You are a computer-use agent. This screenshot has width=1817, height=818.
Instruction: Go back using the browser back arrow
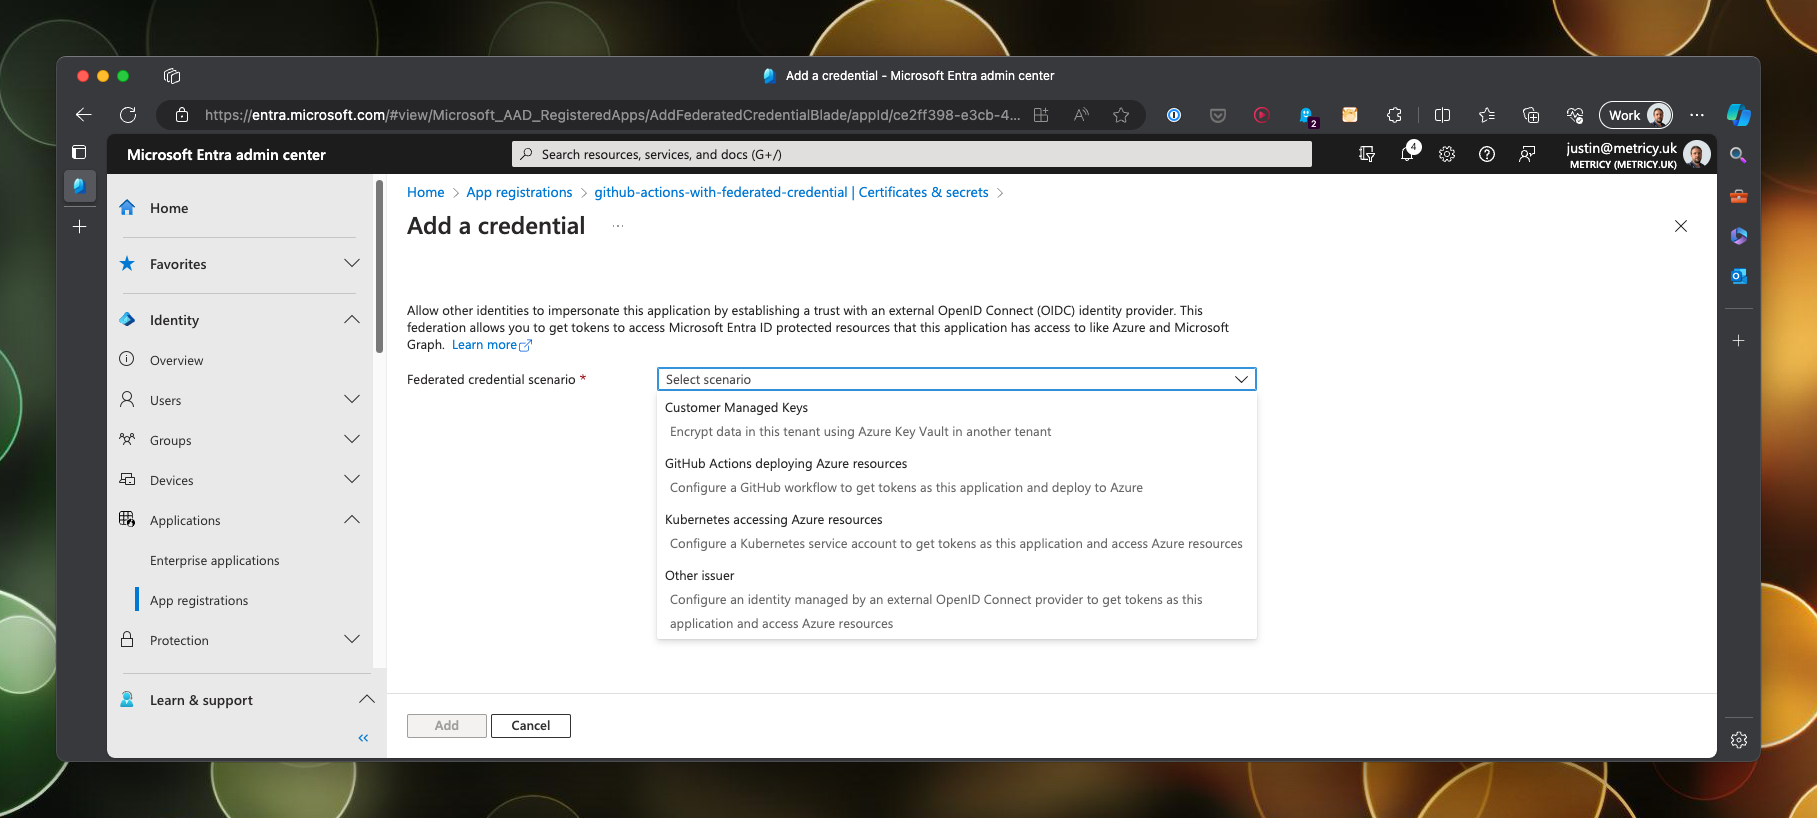point(84,115)
